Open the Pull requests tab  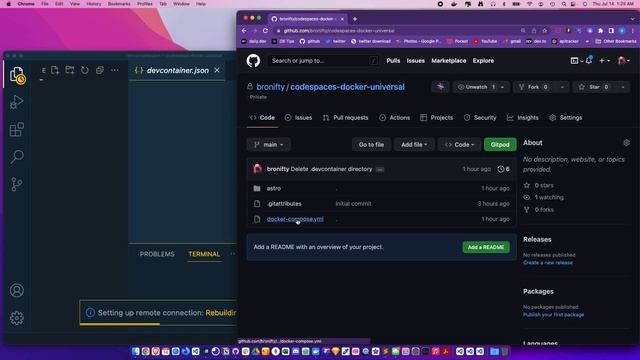(x=345, y=118)
